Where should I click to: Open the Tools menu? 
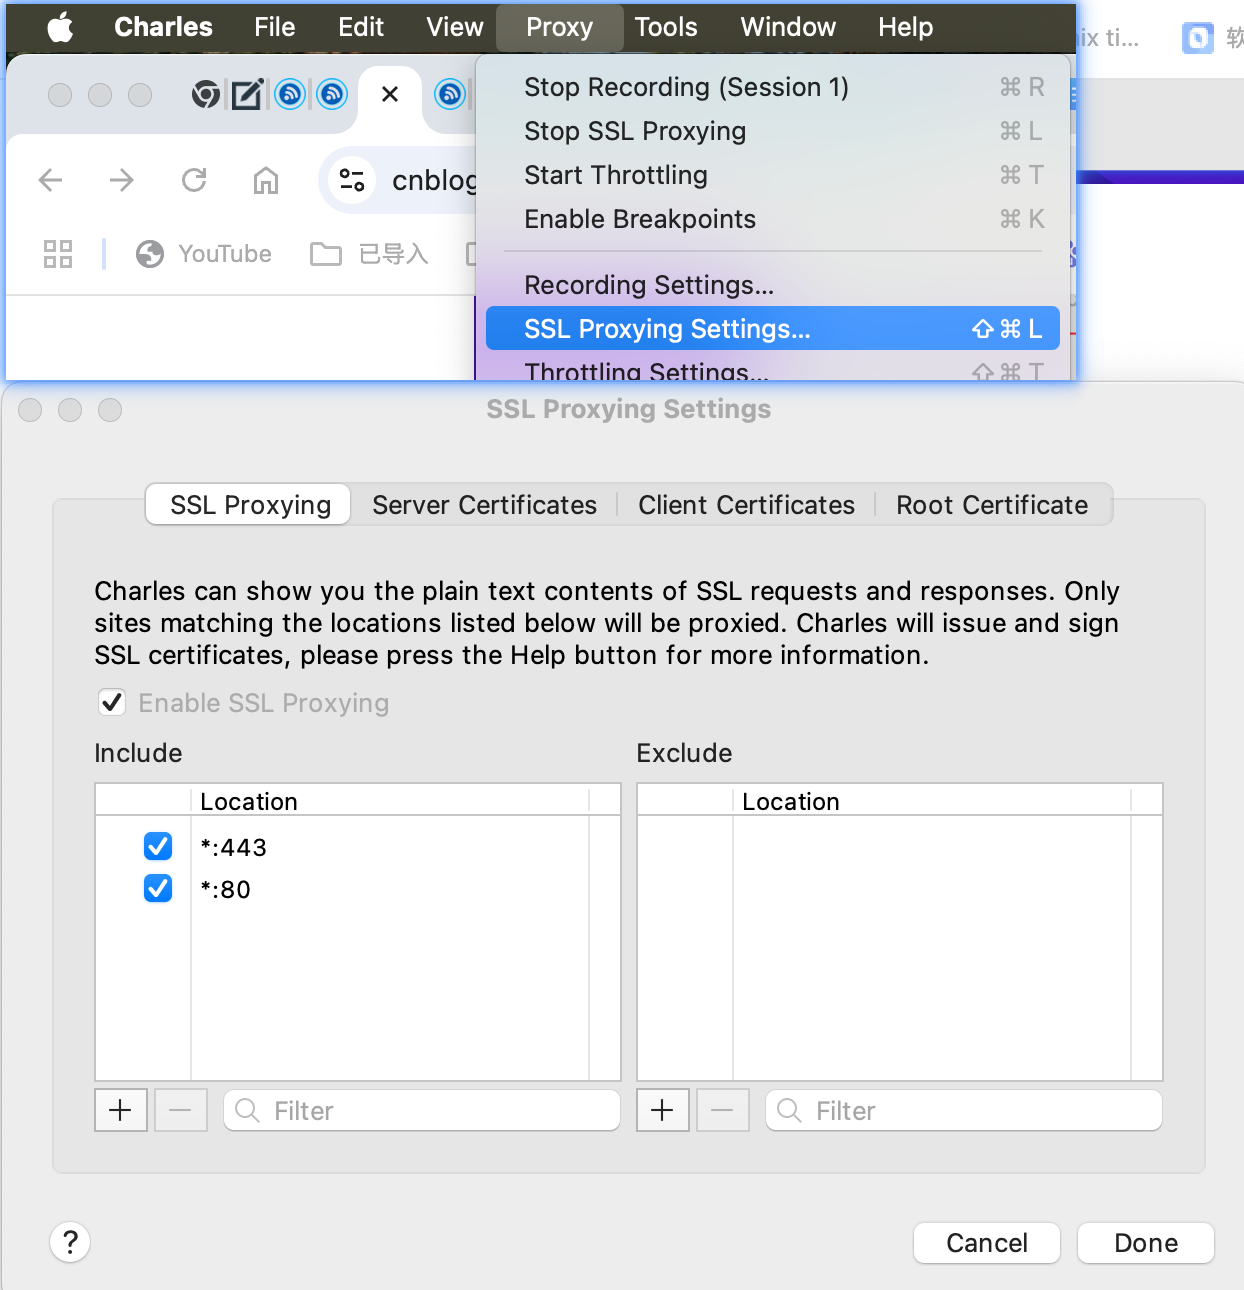[665, 27]
